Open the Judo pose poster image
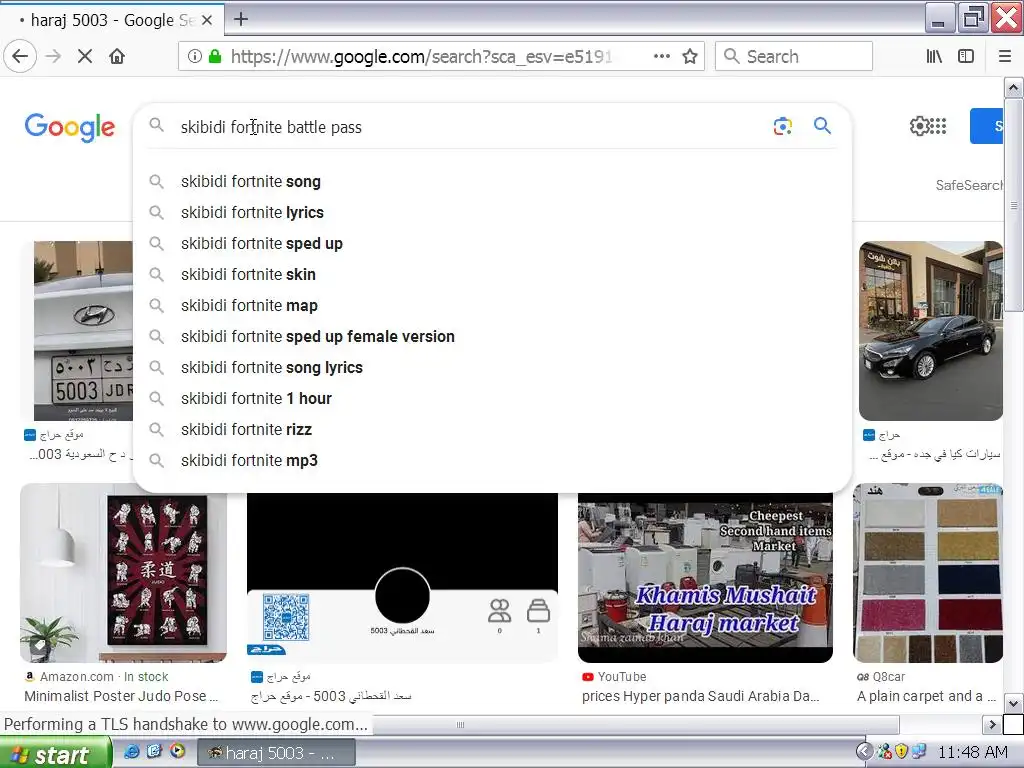Screen dimensions: 1024x768 pyautogui.click(x=123, y=573)
